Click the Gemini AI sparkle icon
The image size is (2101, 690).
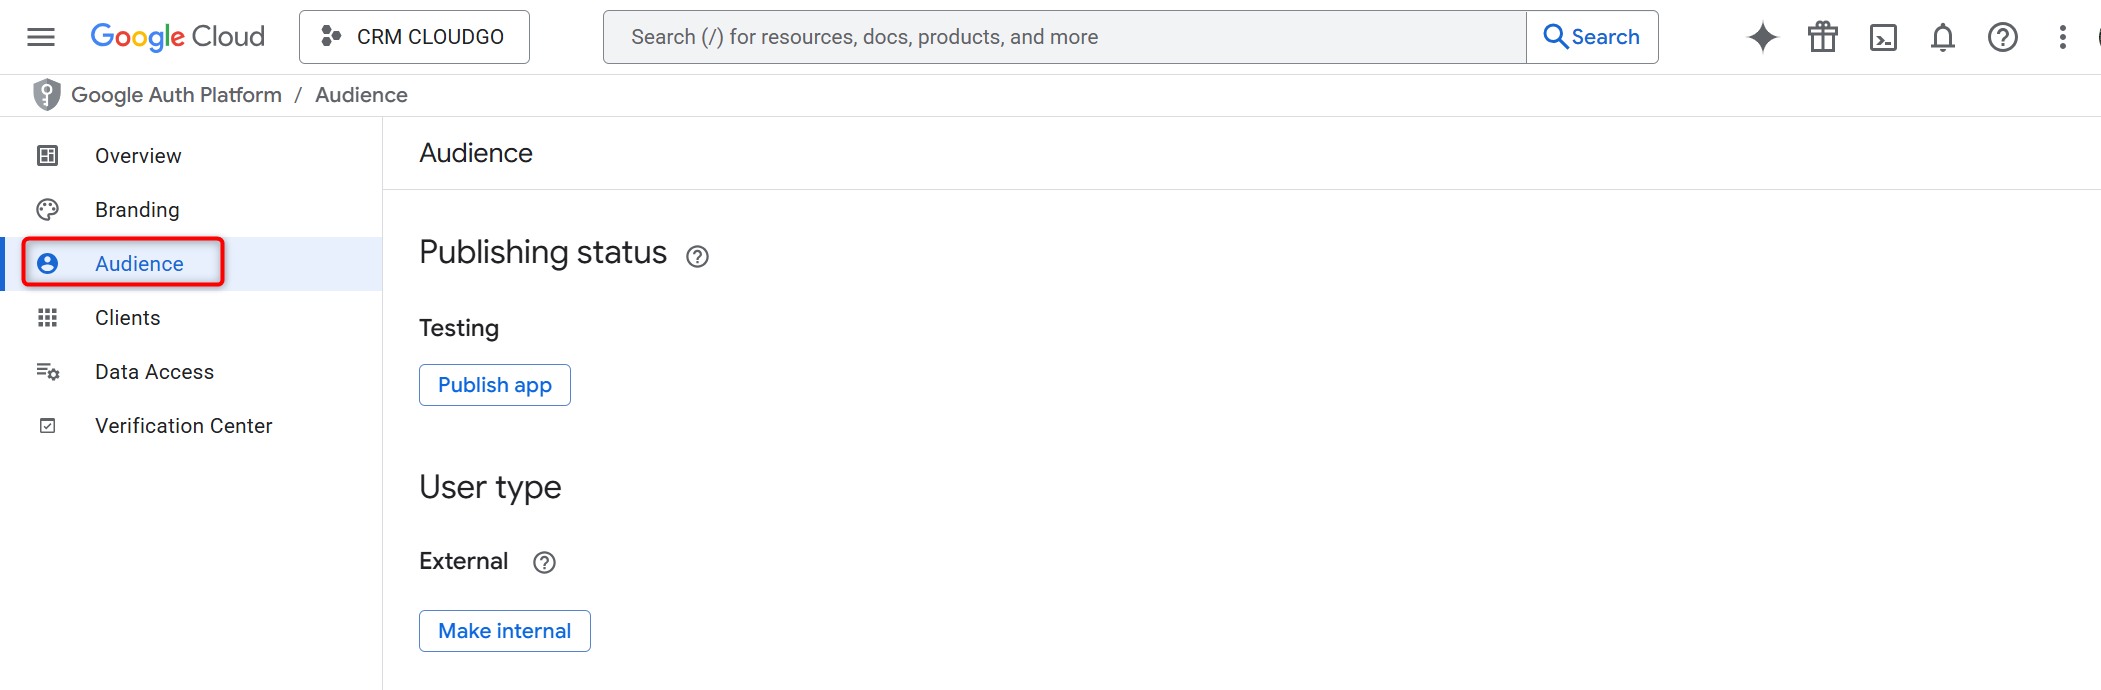click(1762, 37)
